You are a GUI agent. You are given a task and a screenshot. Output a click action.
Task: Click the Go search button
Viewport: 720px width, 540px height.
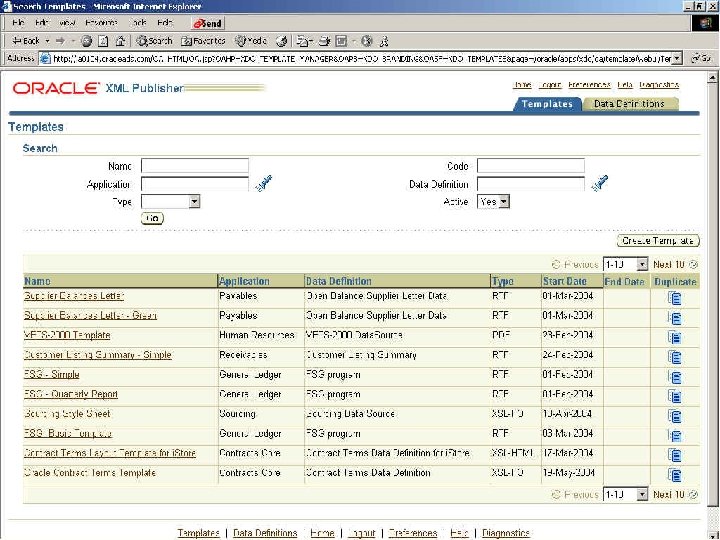coord(152,219)
